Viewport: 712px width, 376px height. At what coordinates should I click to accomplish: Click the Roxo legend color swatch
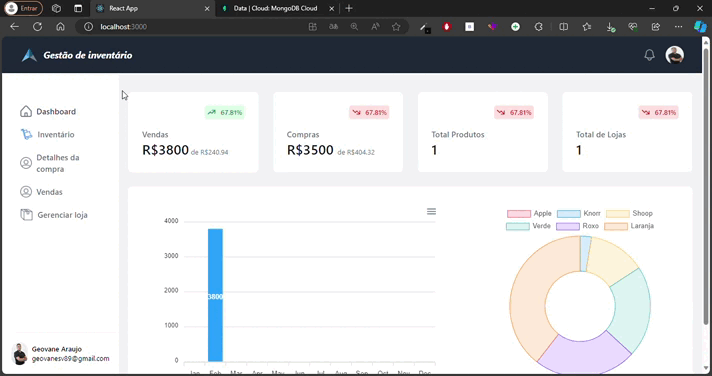click(x=568, y=226)
